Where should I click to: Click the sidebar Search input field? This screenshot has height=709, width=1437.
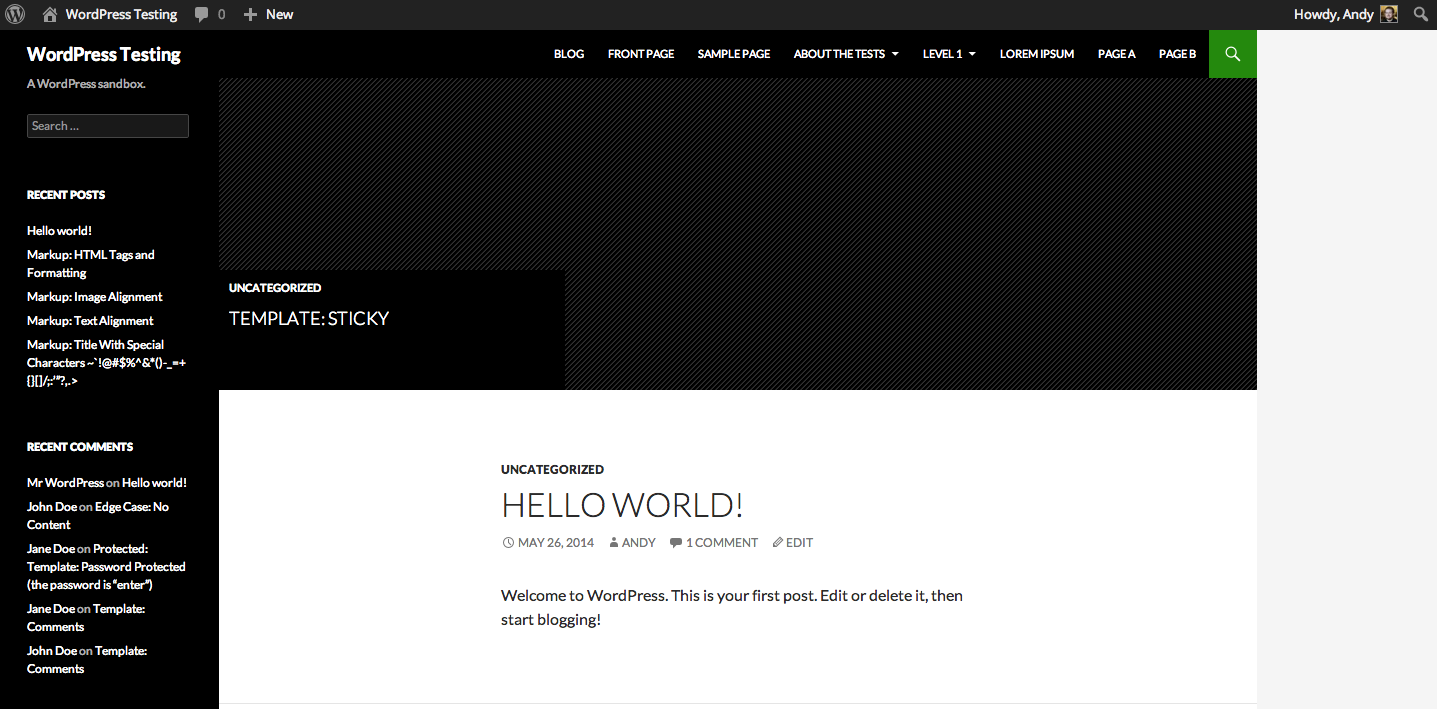[107, 126]
